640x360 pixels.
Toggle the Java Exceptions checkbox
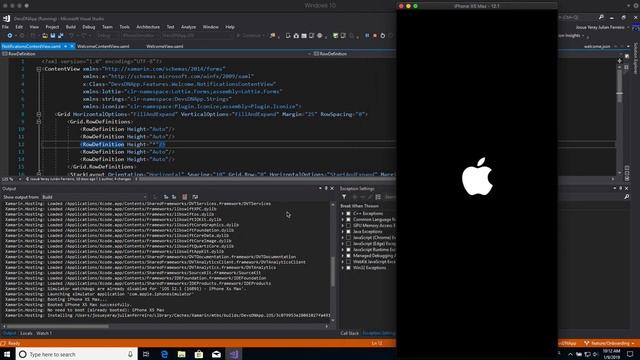[348, 231]
